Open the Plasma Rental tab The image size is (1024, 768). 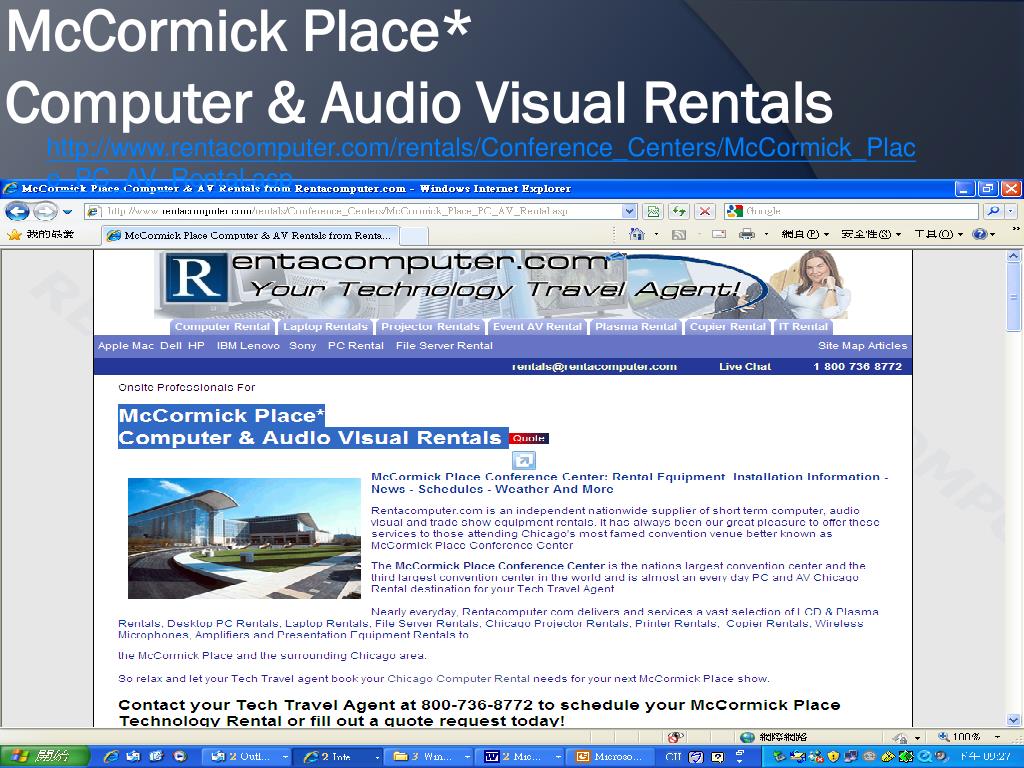(x=635, y=327)
